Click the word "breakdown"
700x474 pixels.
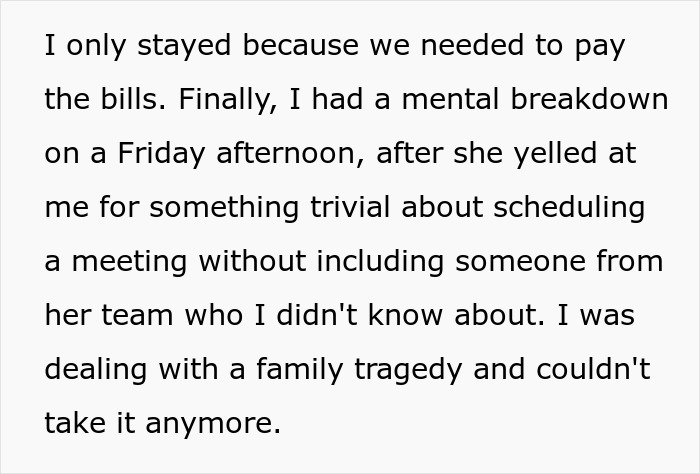tap(589, 99)
